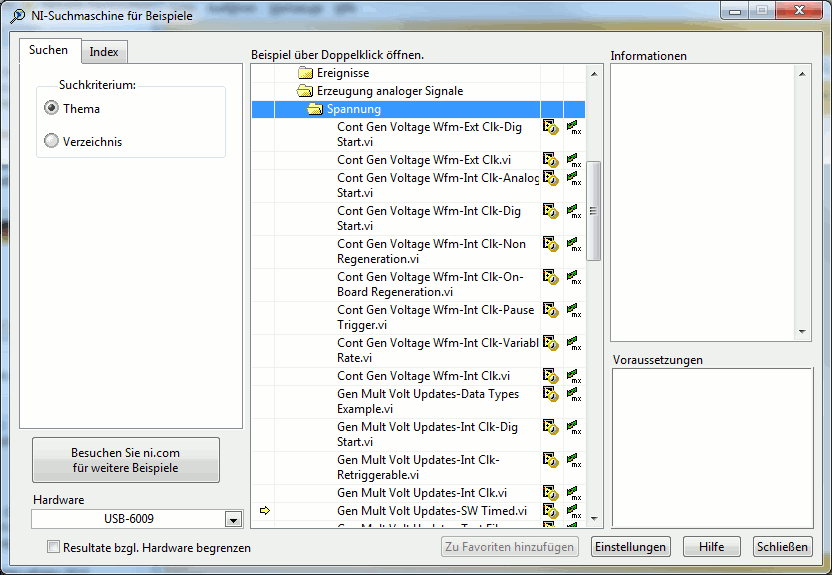Click the DAQmx icon beside Cont Gen Voltage Wfm-Ext Clk.vi
This screenshot has width=832, height=575.
(574, 160)
